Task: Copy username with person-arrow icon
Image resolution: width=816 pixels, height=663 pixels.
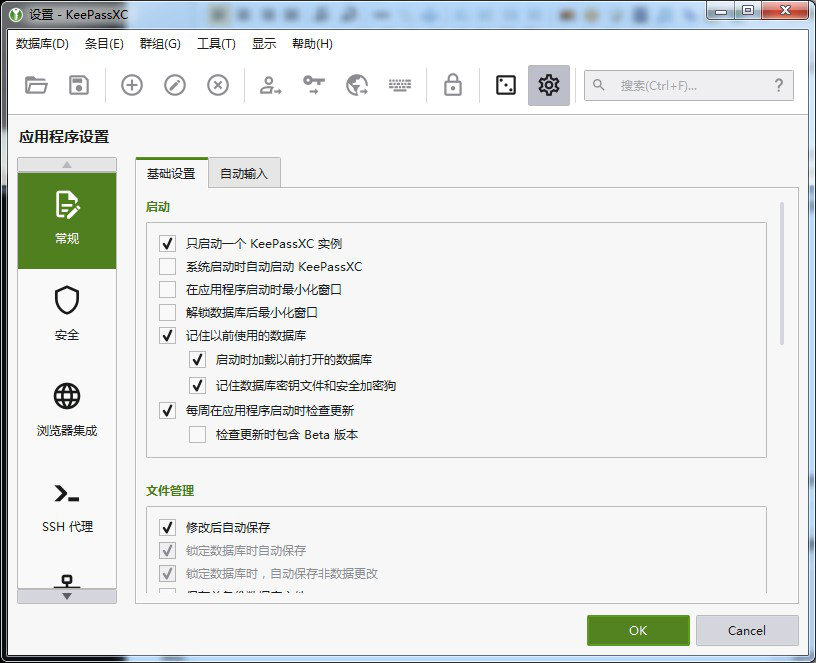Action: point(270,85)
